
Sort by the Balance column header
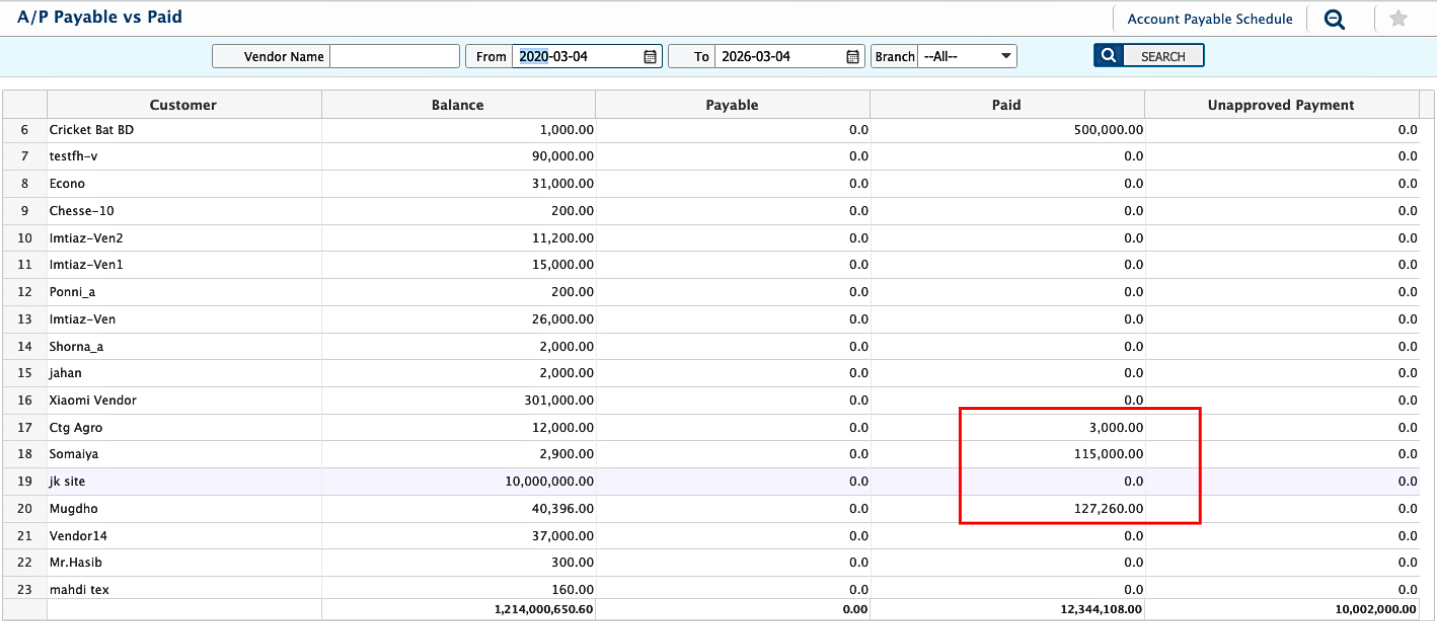click(457, 105)
